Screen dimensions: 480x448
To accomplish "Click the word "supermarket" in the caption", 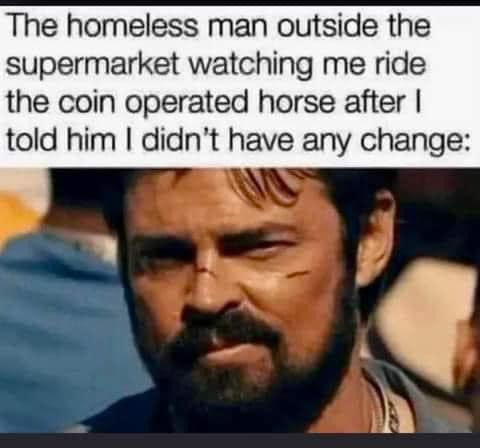I will (94, 66).
